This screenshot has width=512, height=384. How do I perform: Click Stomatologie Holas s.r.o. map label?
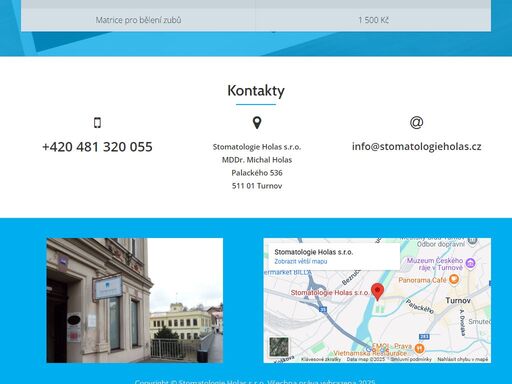pos(330,292)
